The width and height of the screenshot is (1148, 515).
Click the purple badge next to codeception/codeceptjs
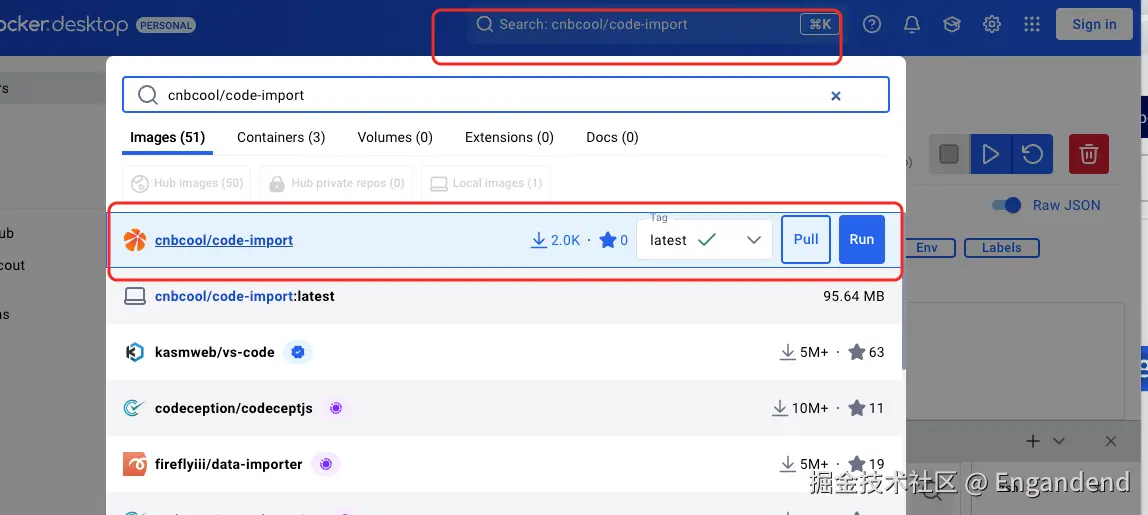[x=336, y=408]
